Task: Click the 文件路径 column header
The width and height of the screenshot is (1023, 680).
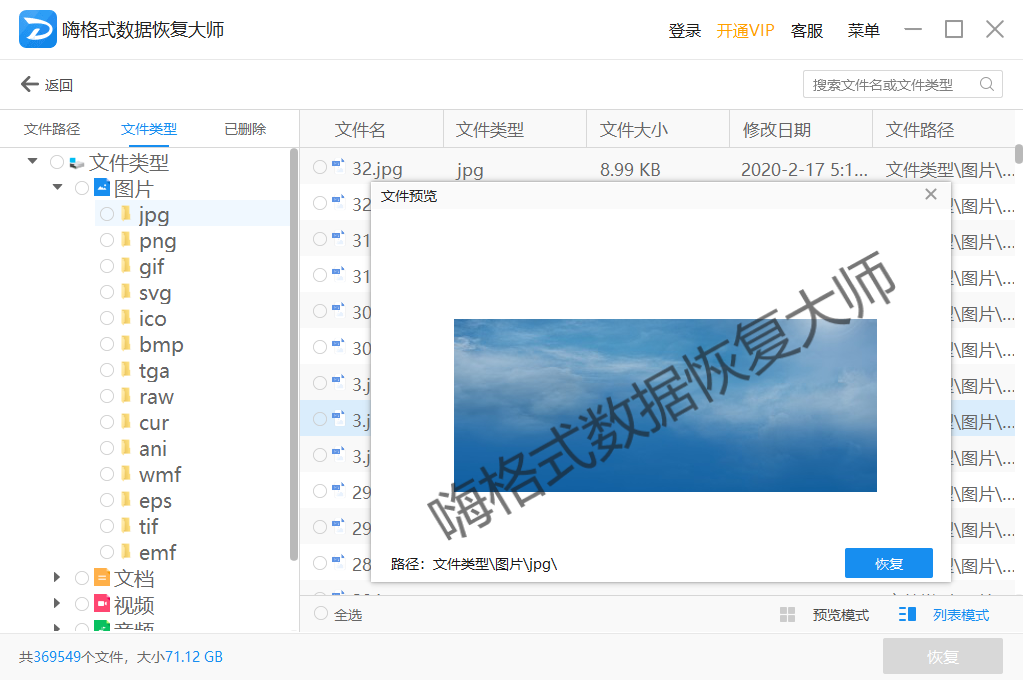Action: (x=919, y=130)
